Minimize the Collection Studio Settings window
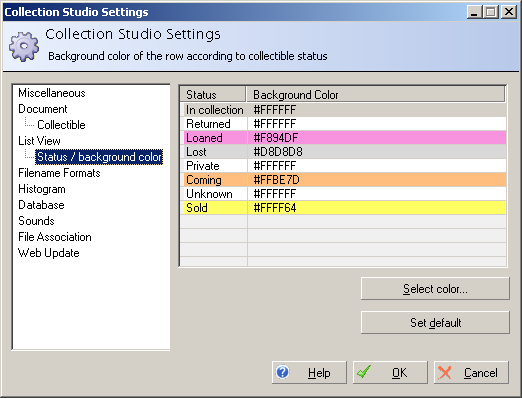Image resolution: width=522 pixels, height=398 pixels. click(x=474, y=12)
